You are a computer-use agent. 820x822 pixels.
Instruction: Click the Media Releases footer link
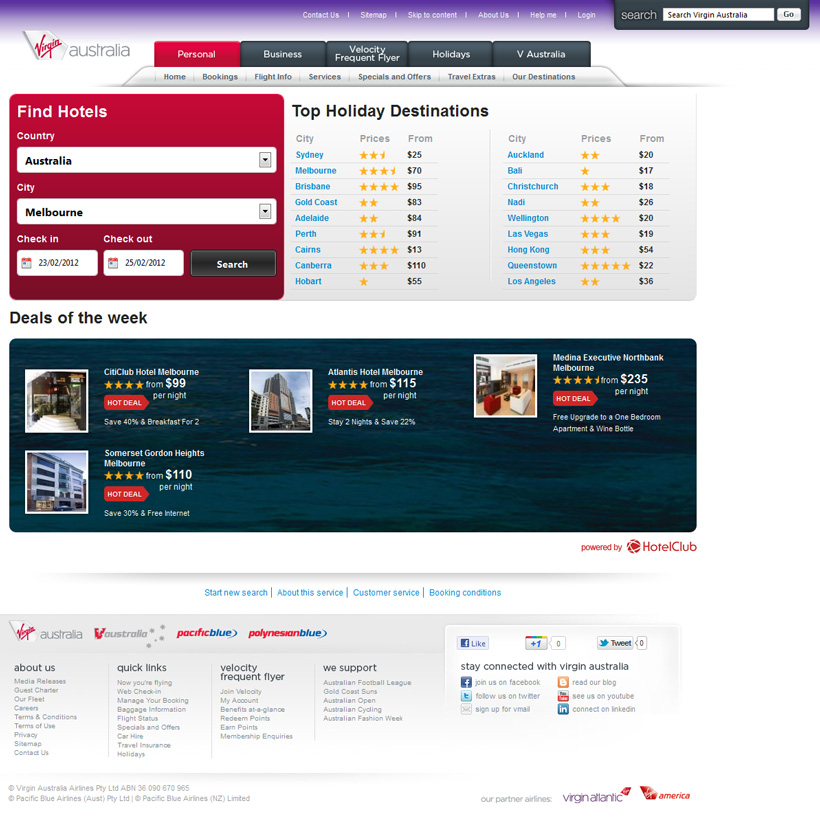pos(40,681)
